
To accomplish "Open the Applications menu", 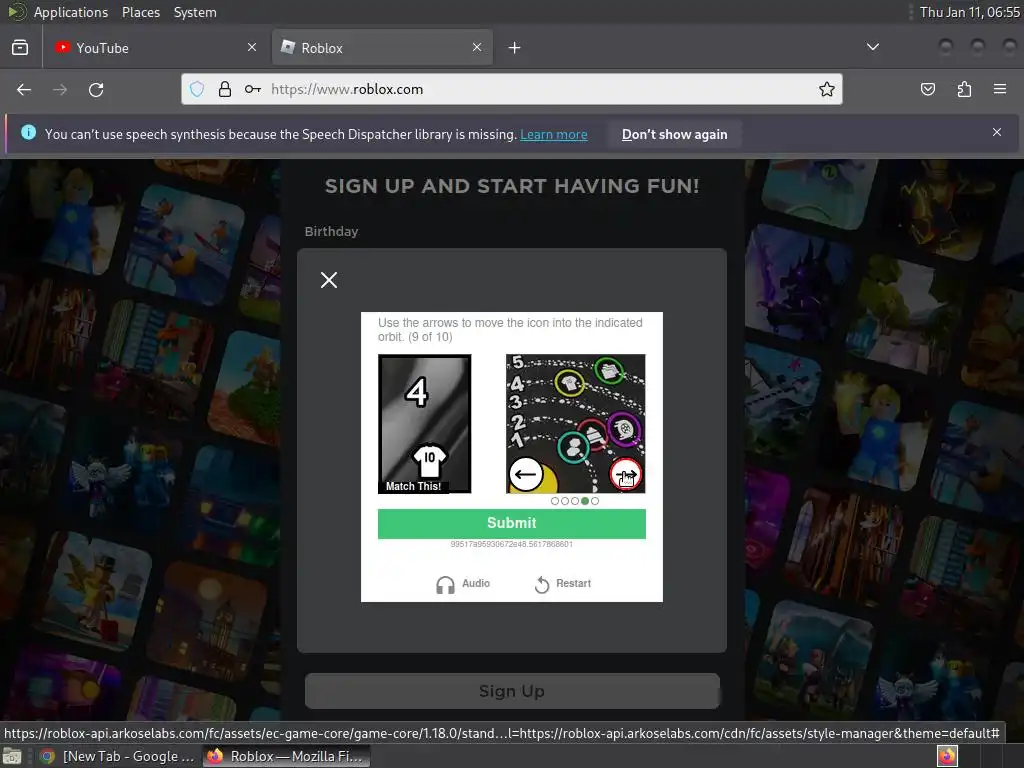I will [71, 12].
